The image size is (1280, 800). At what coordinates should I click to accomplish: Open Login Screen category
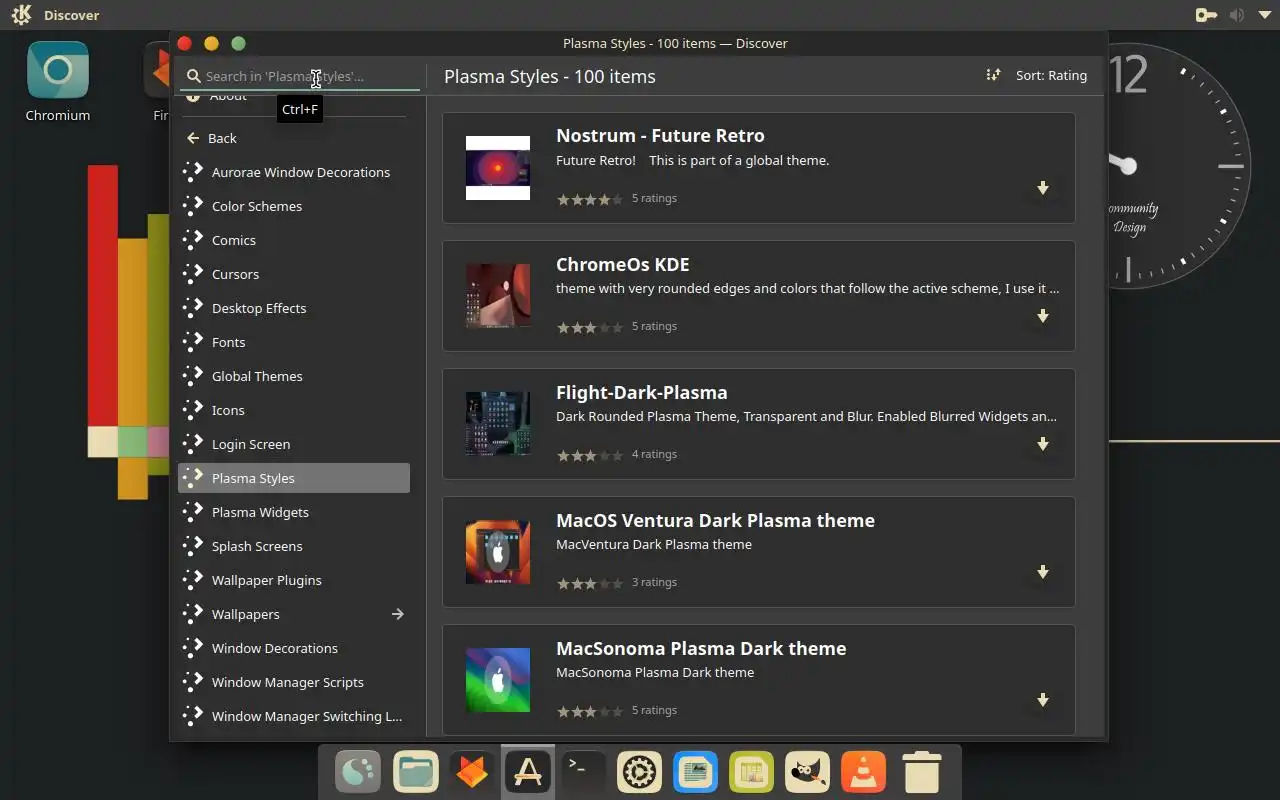pyautogui.click(x=294, y=444)
